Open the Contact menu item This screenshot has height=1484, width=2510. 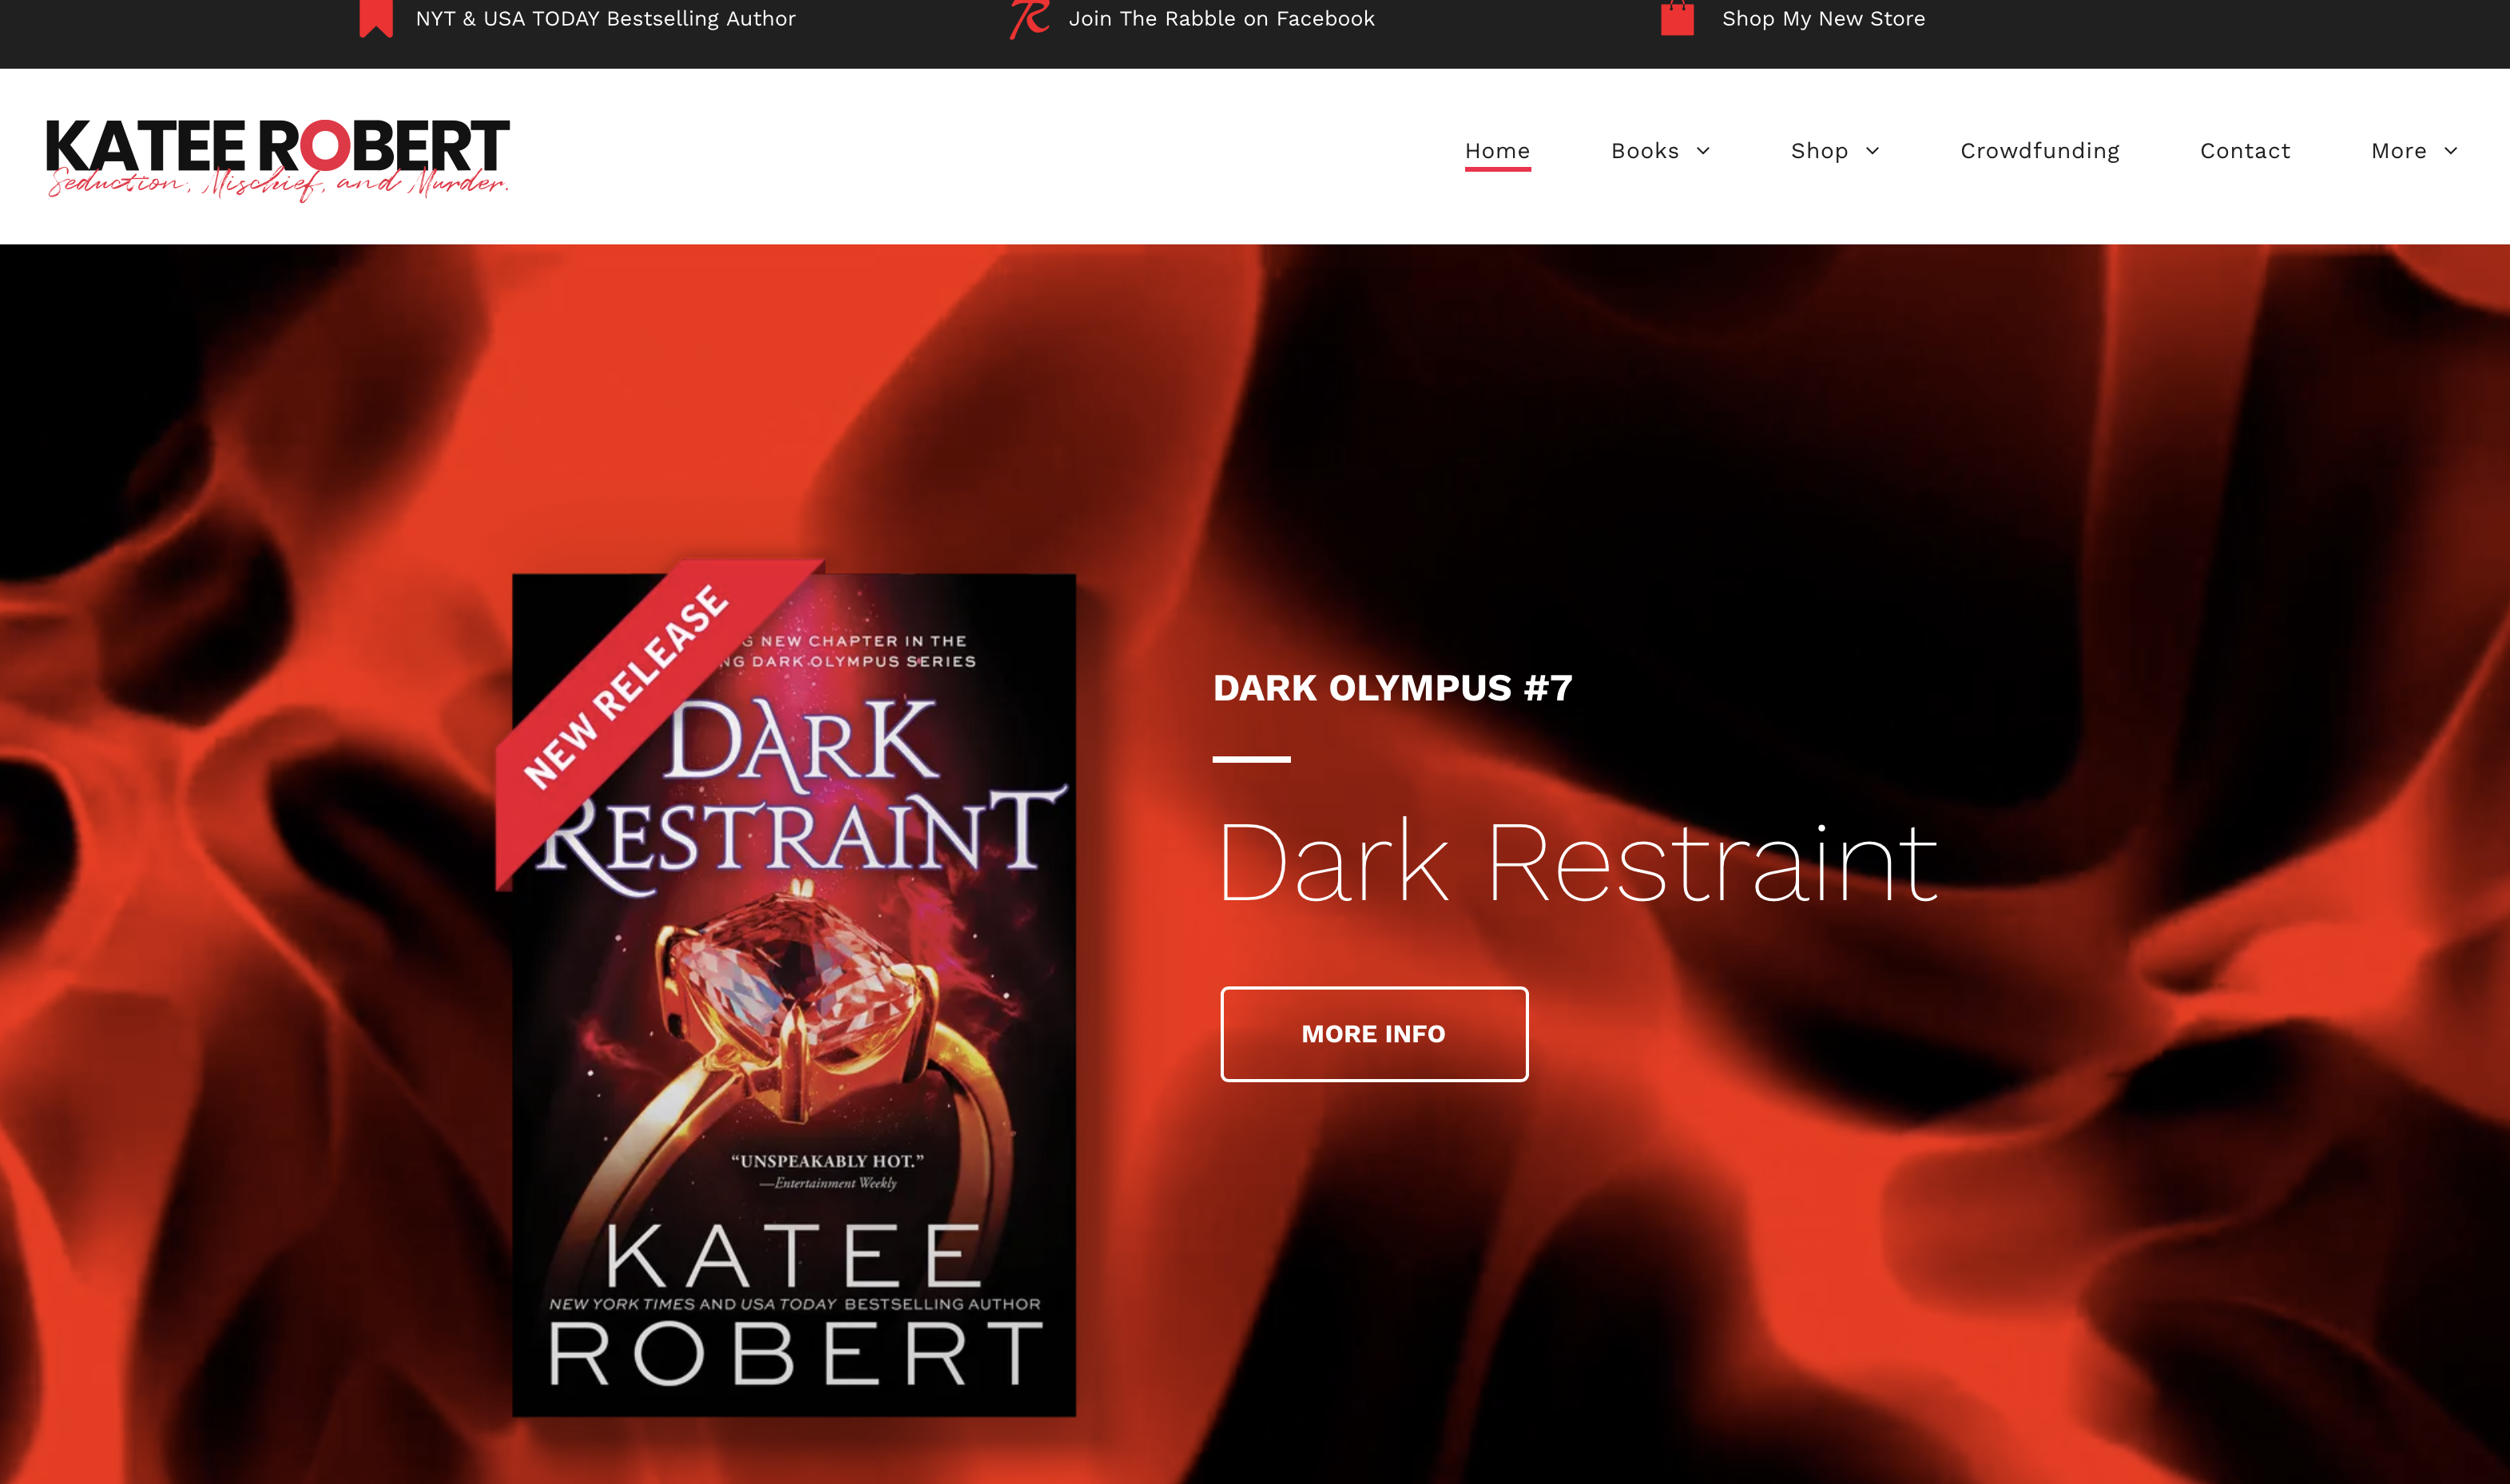point(2244,151)
